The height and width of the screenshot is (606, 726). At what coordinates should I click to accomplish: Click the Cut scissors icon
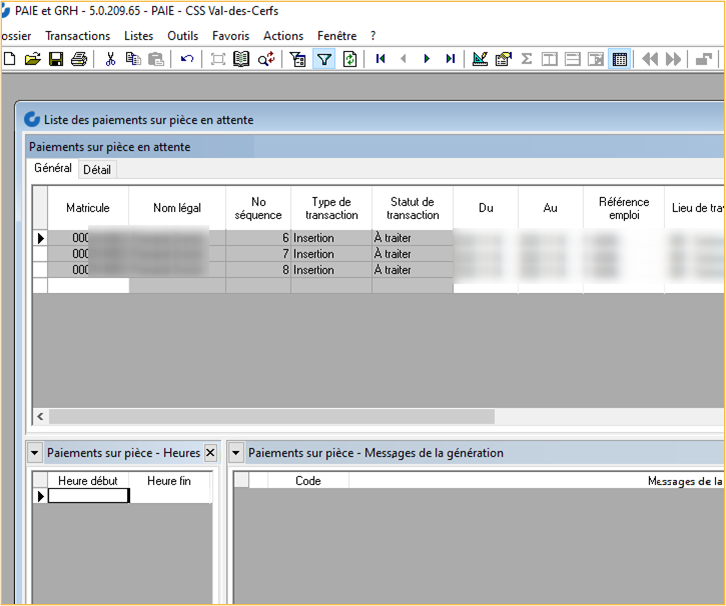point(110,59)
